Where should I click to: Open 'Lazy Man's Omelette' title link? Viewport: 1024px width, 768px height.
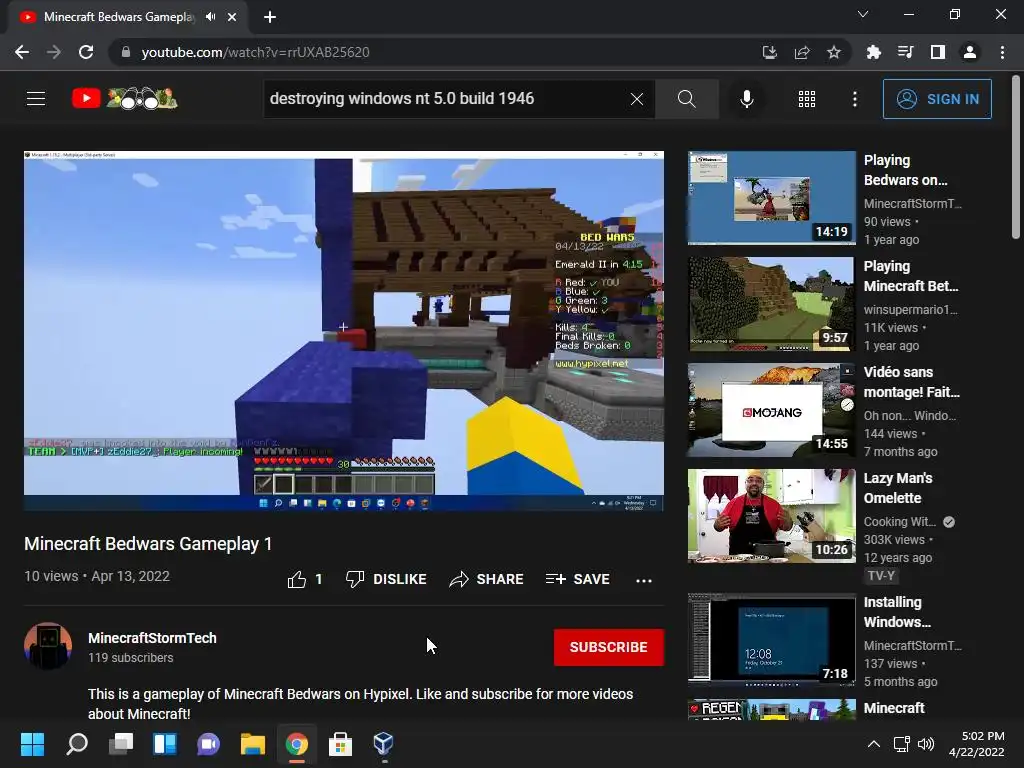(x=898, y=488)
